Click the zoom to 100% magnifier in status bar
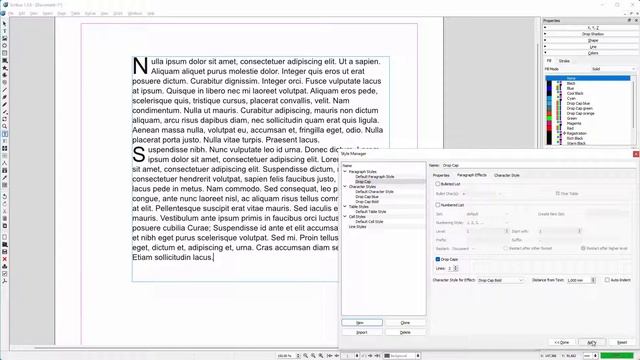 tap(313, 356)
